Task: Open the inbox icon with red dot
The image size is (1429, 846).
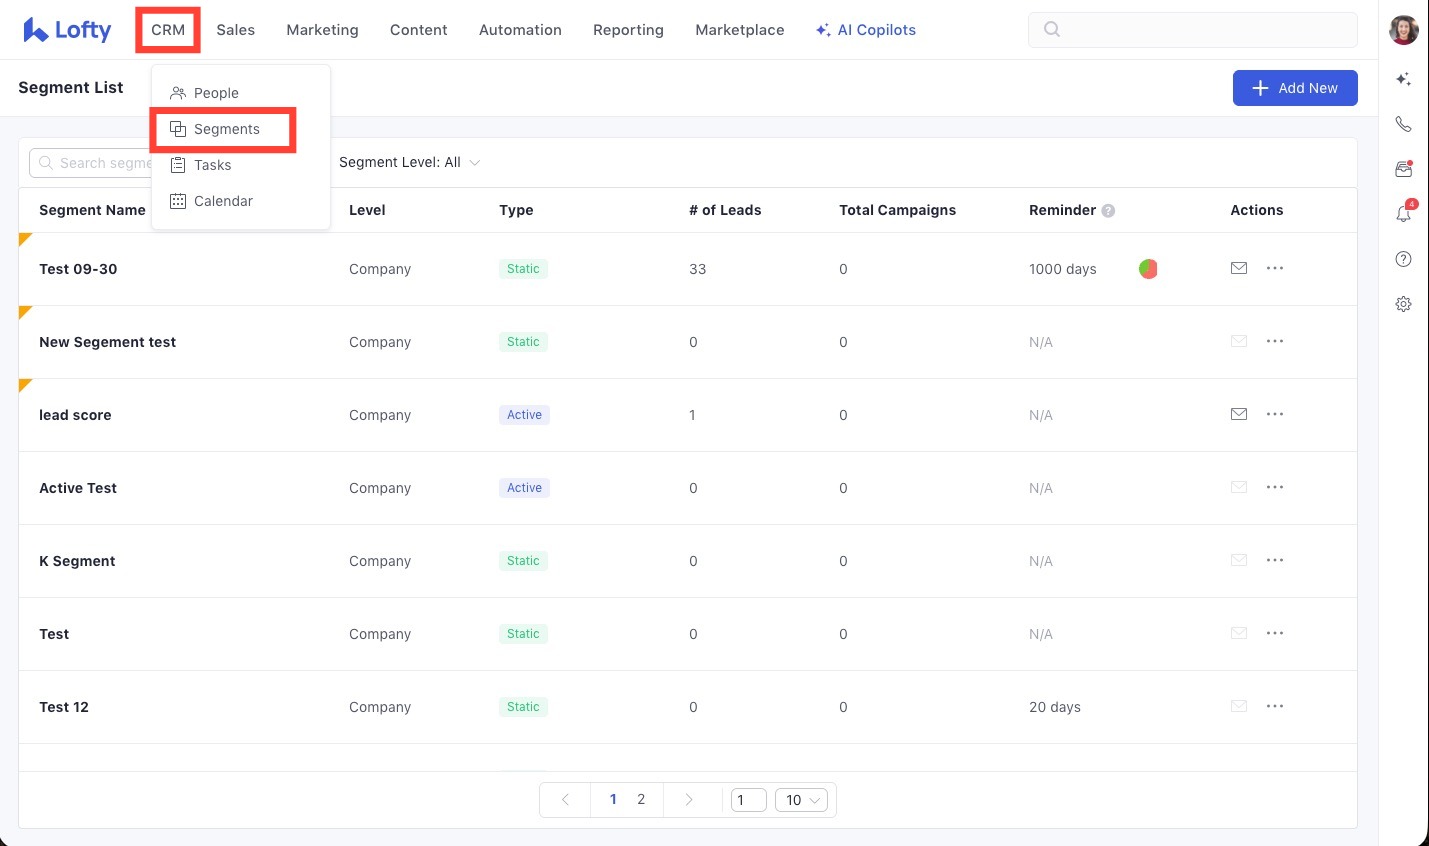Action: tap(1403, 169)
